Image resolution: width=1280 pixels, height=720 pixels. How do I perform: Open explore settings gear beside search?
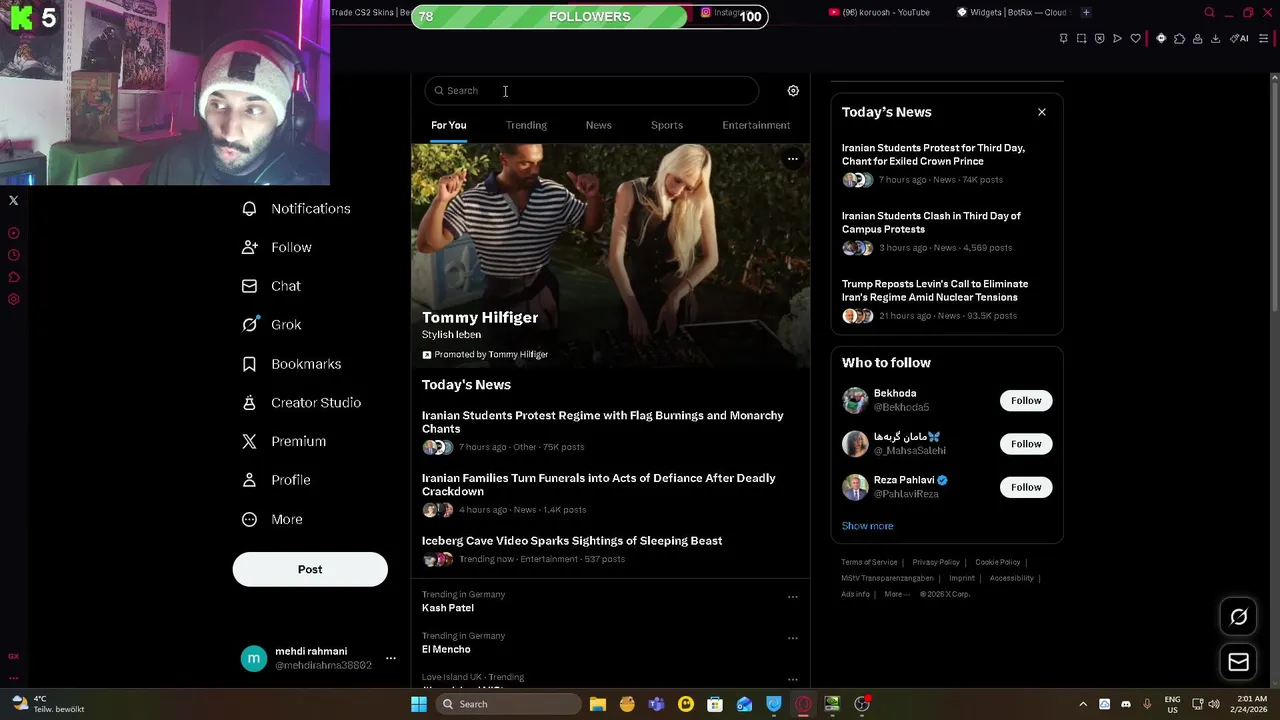coord(793,91)
